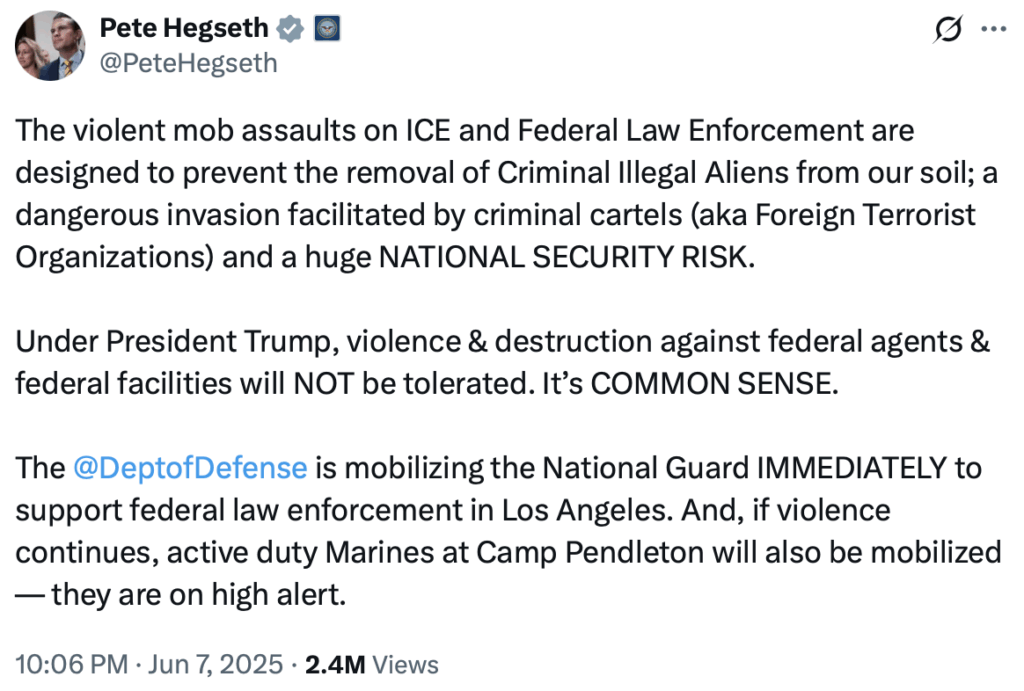Screen dimensions: 1024x691
Task: Click the 10:06 PM timestamp
Action: pos(71,664)
